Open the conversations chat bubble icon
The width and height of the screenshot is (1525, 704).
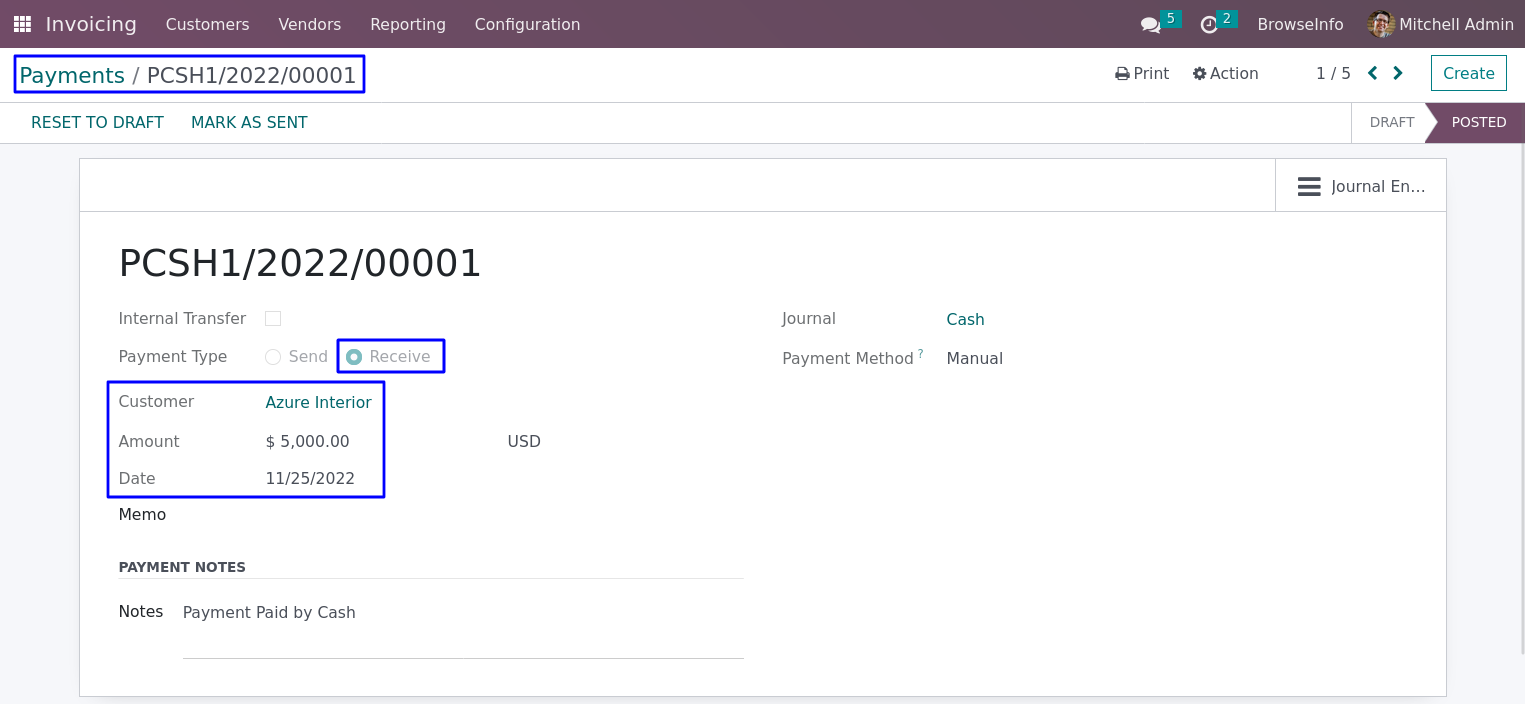[1151, 25]
